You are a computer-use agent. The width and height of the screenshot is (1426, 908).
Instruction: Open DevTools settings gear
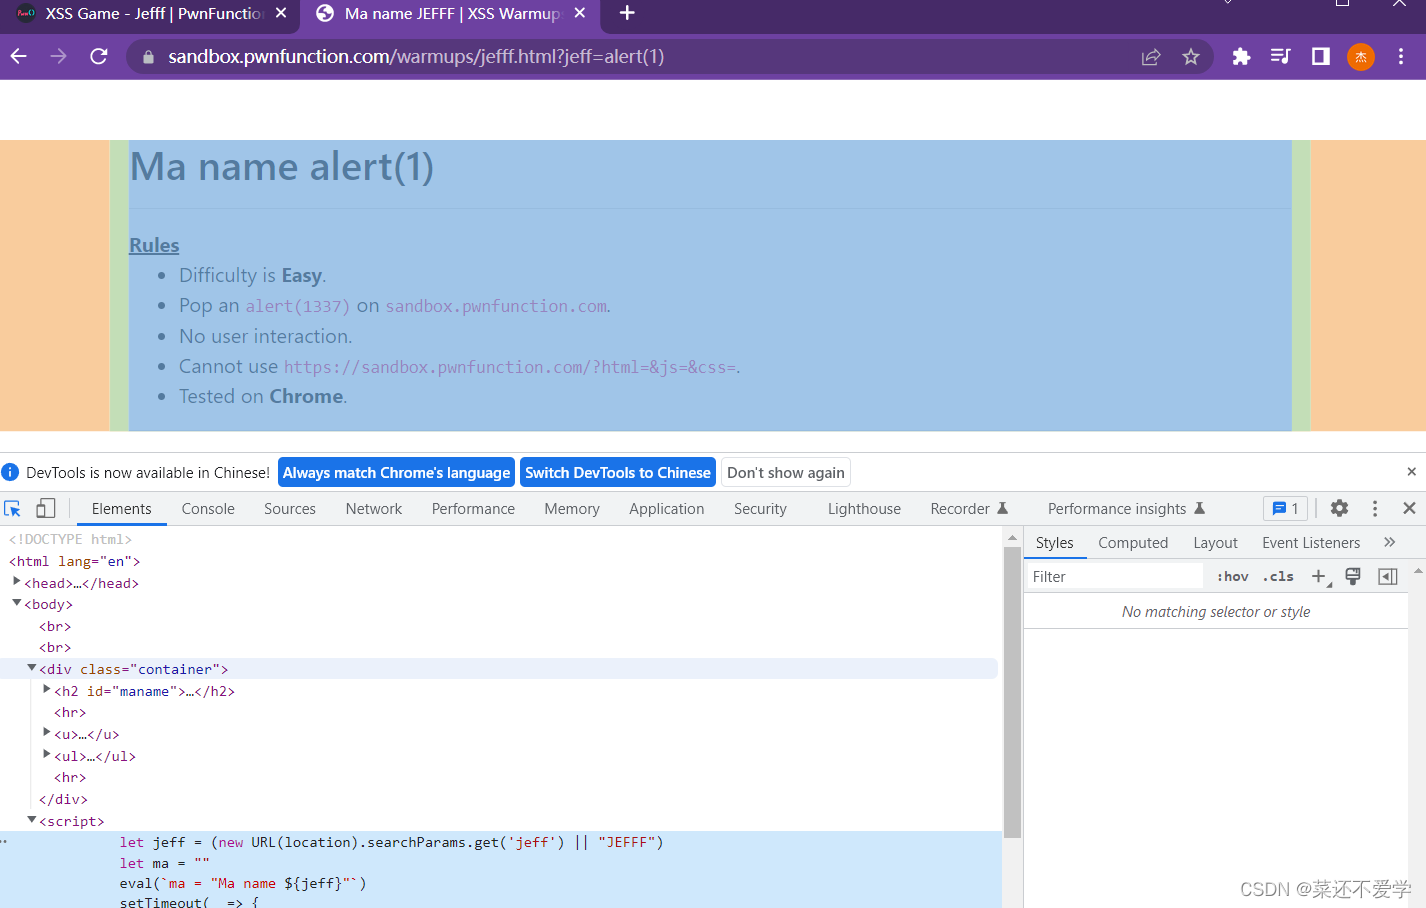tap(1339, 509)
